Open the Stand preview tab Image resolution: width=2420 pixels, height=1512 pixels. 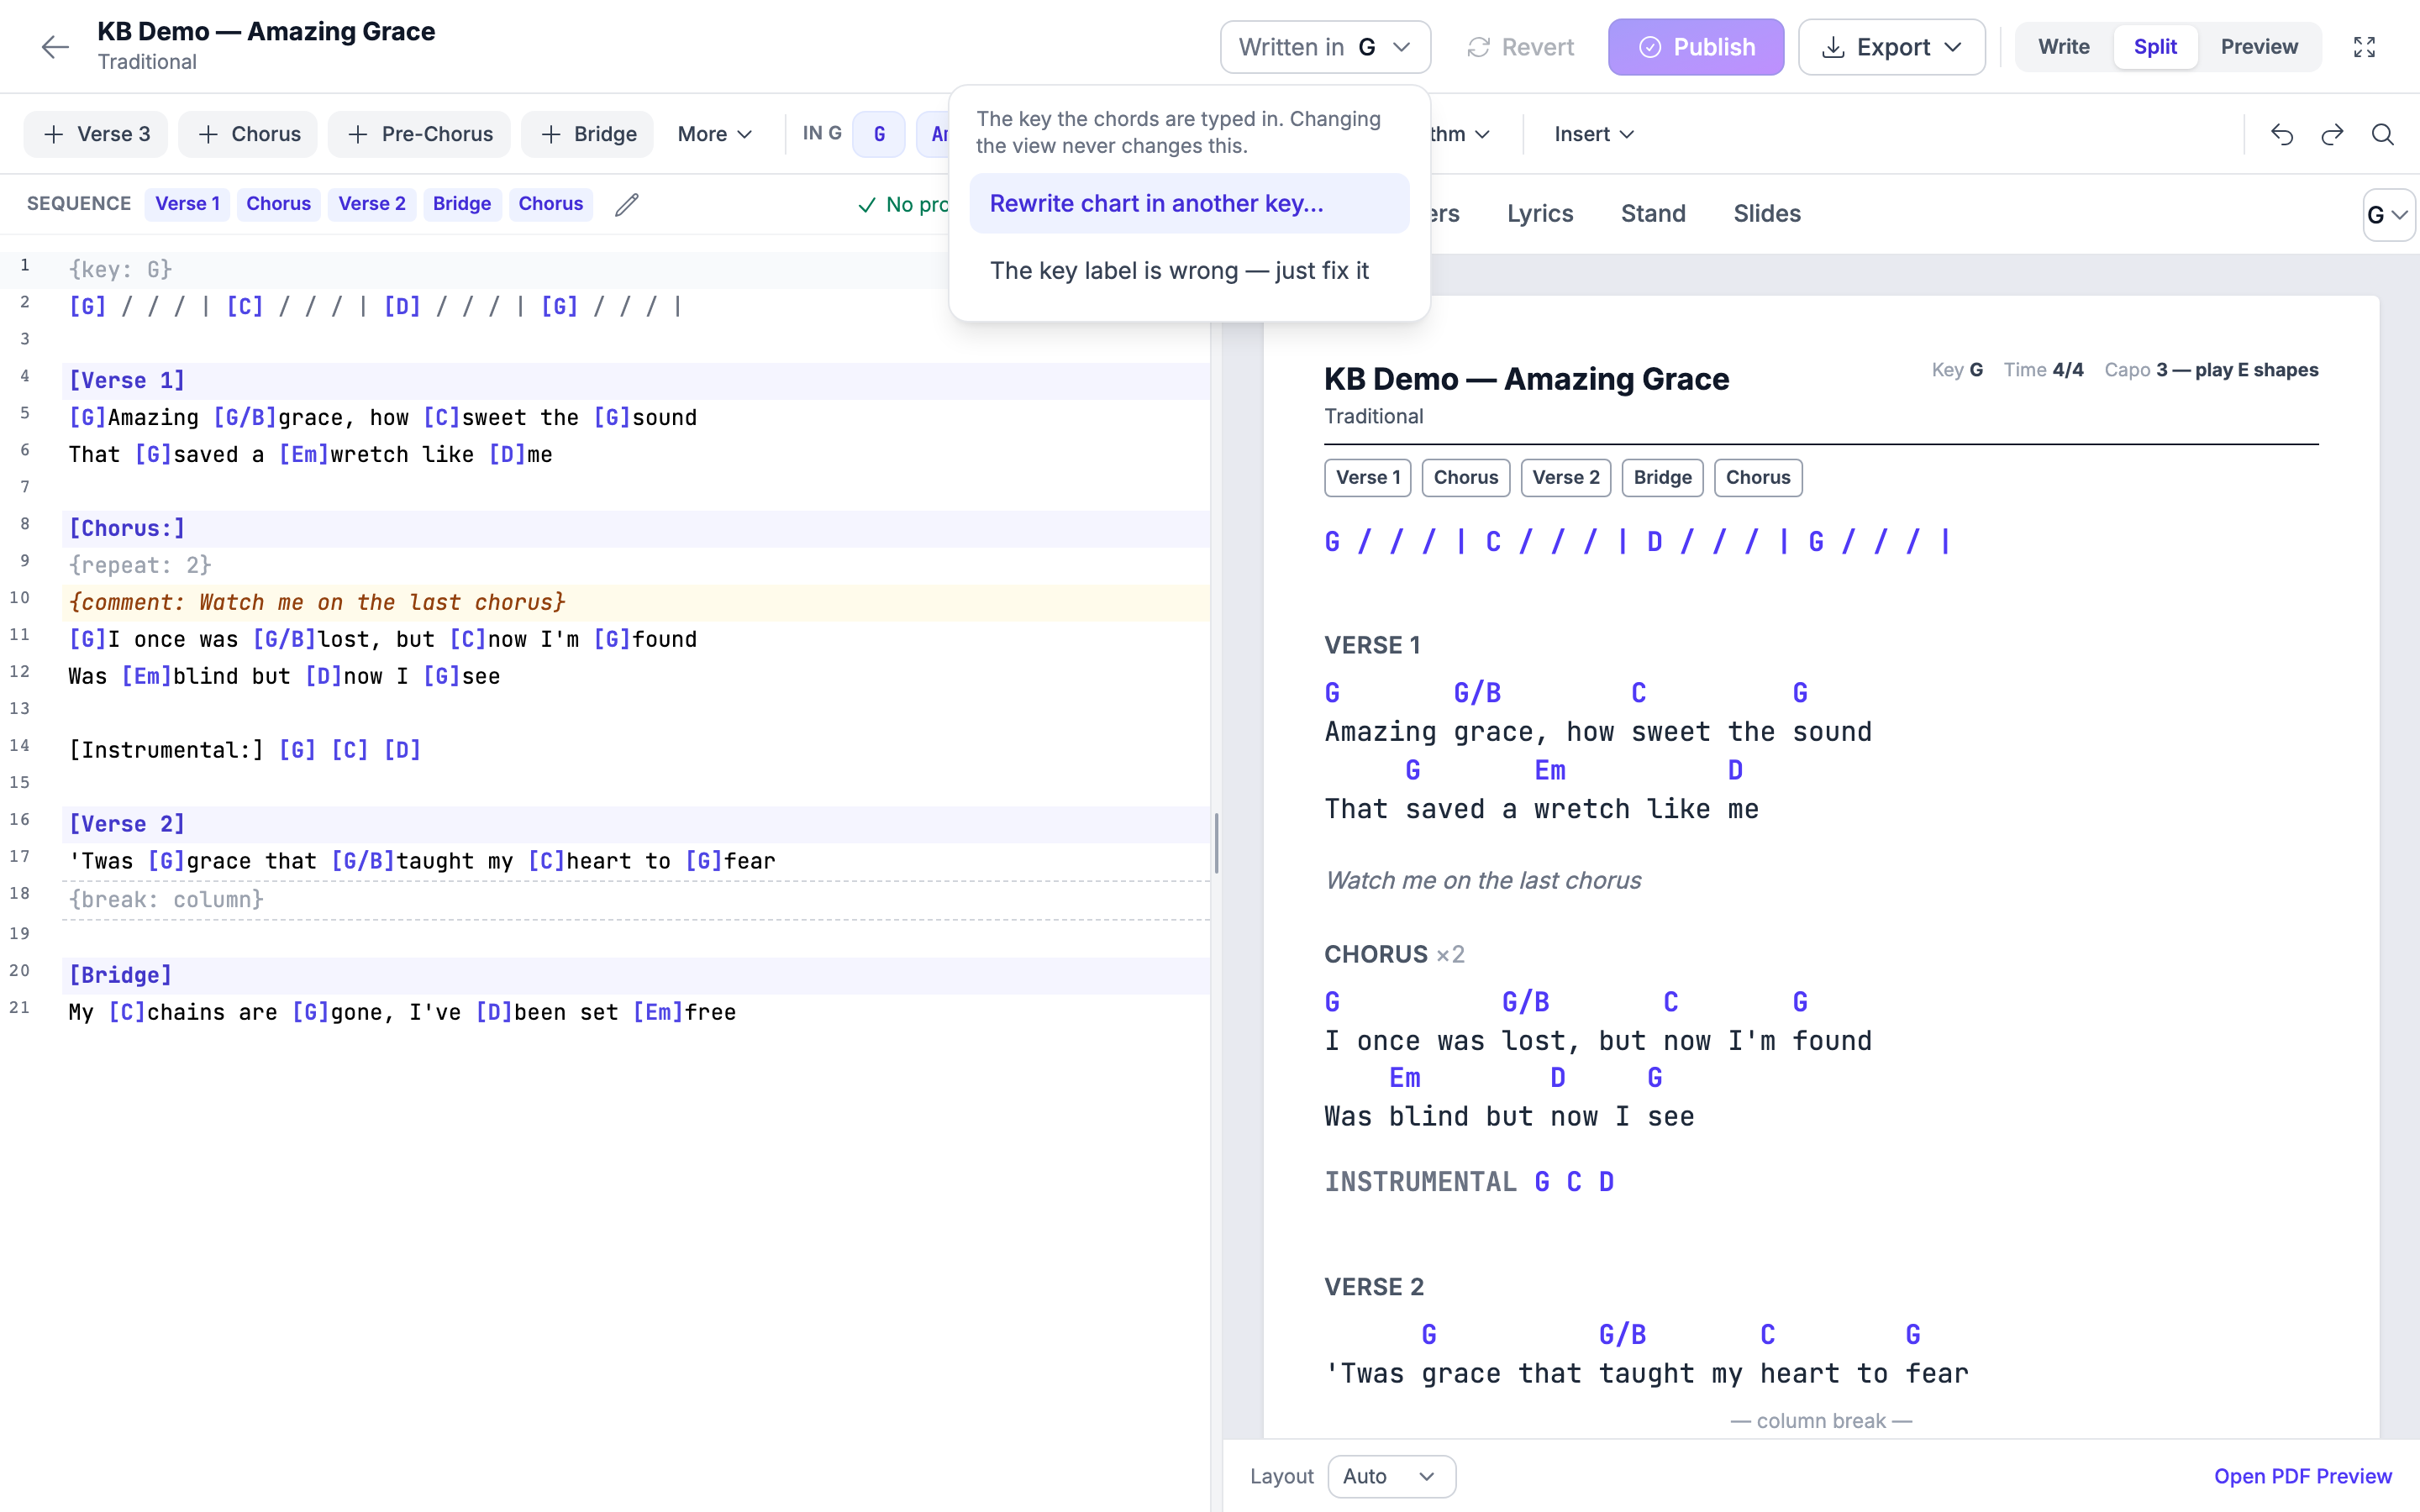tap(1653, 213)
